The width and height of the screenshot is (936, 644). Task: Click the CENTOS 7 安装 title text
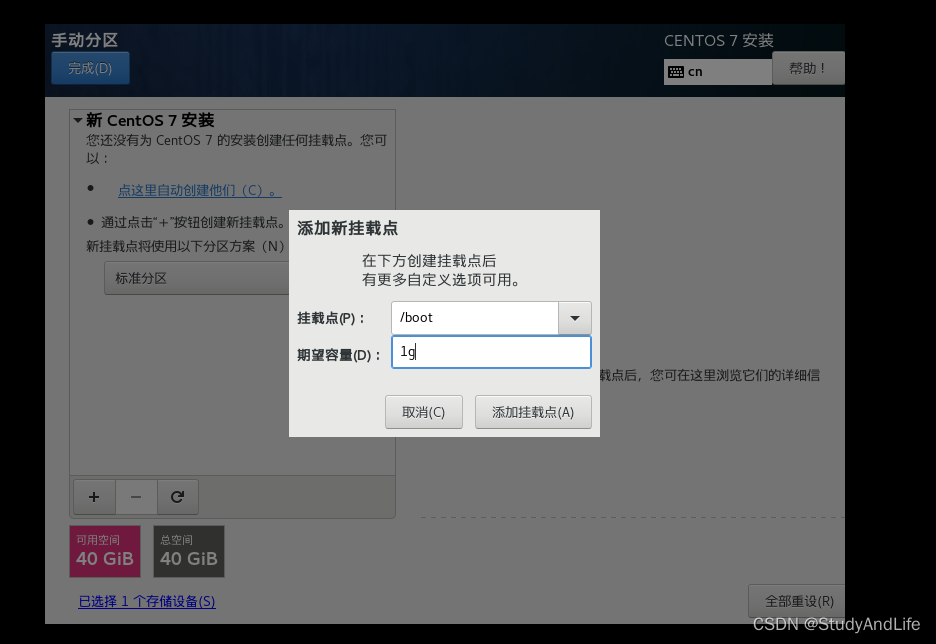[x=719, y=41]
